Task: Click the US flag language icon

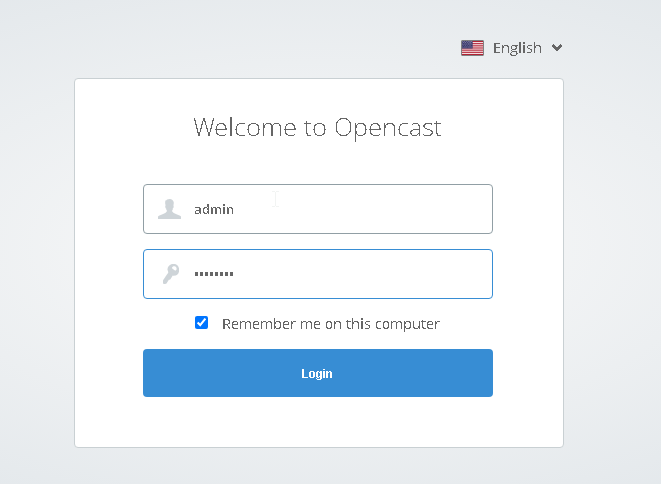Action: point(472,48)
